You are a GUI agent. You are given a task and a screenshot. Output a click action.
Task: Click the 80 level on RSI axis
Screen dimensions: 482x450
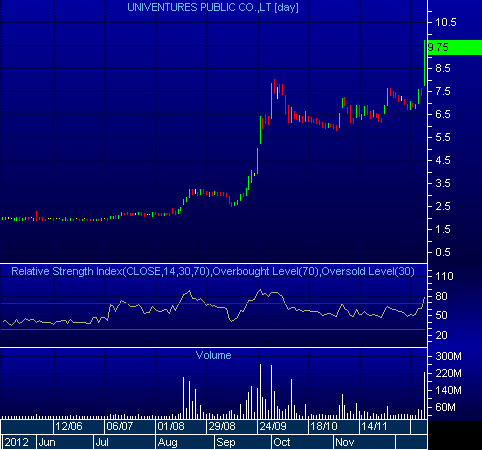441,296
